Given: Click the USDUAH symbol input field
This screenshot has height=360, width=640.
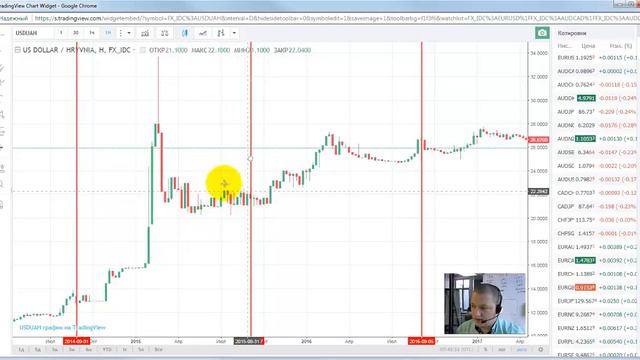Looking at the screenshot, I should pos(33,33).
